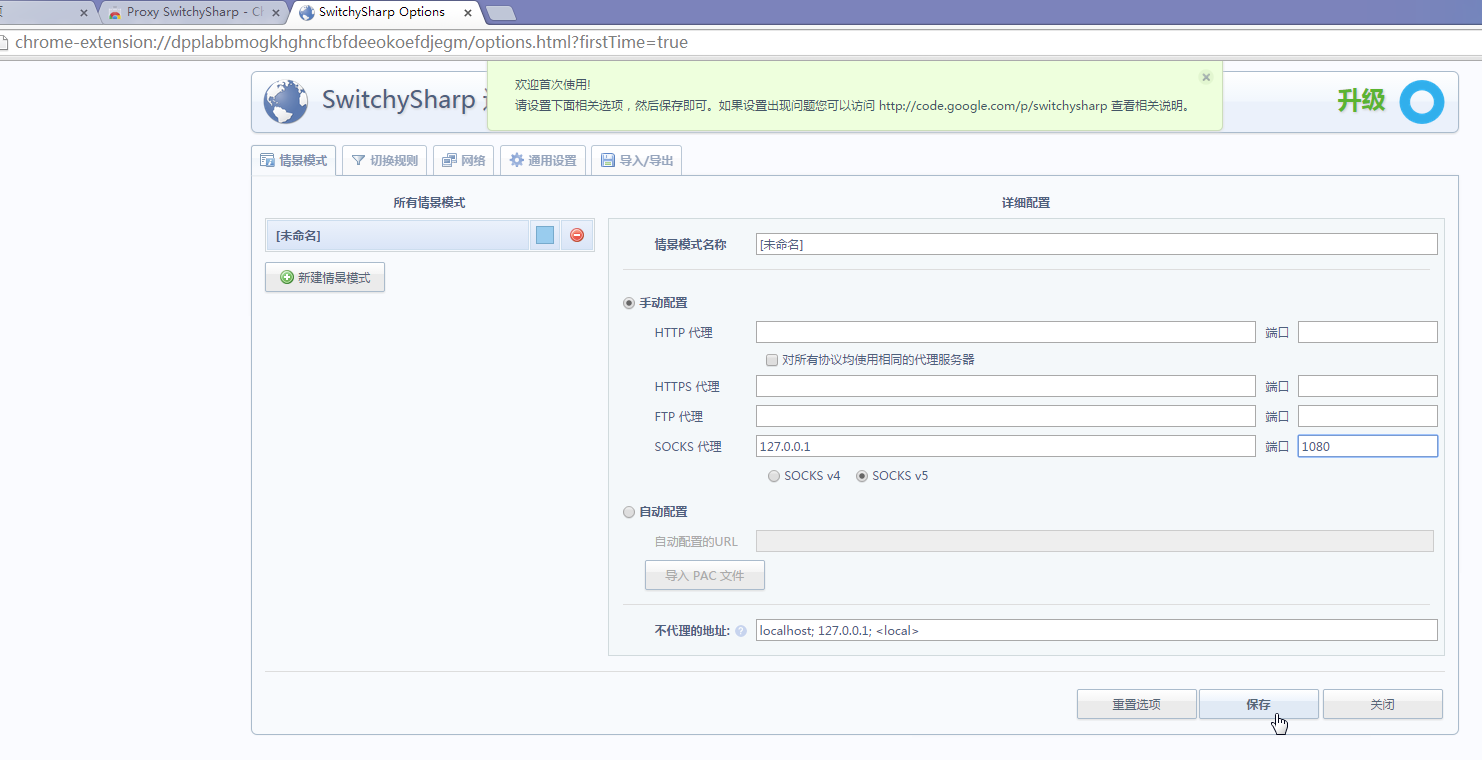
Task: Enable 对所有协议均使用相同的代理服务器 checkbox
Action: tap(772, 360)
